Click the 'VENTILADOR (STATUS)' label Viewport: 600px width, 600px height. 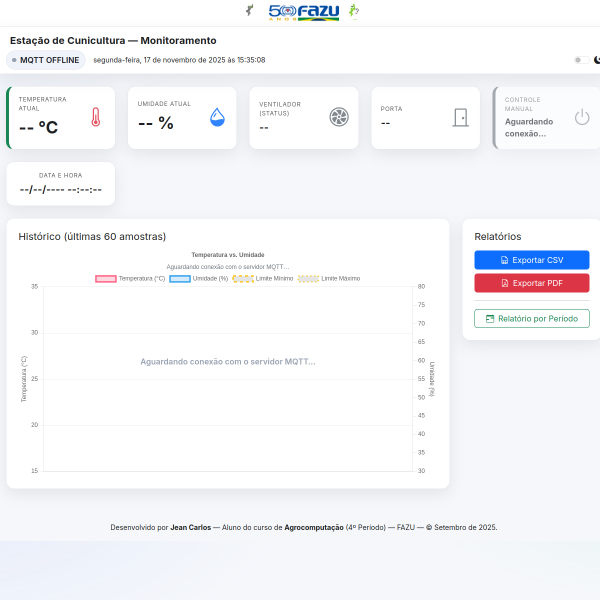[280, 109]
